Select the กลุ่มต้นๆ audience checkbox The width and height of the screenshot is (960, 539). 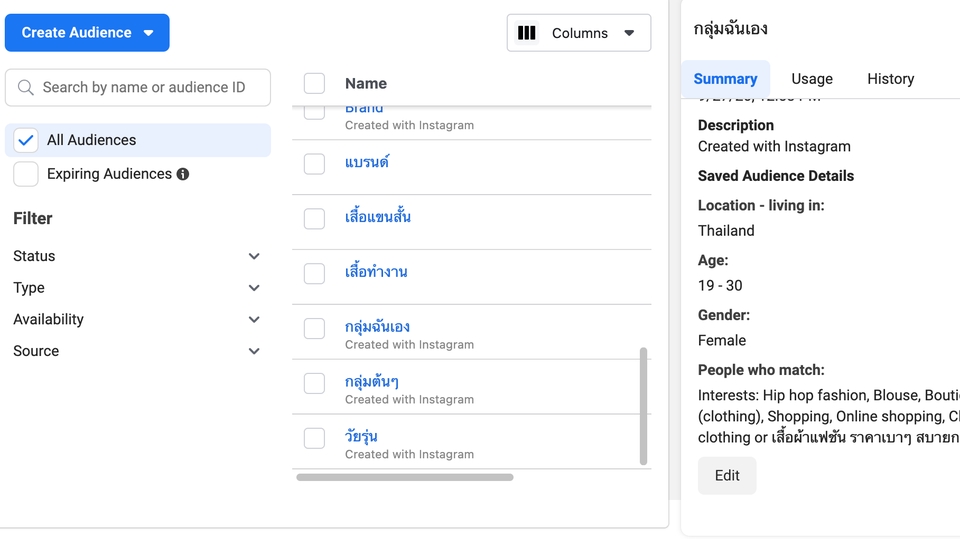(314, 383)
